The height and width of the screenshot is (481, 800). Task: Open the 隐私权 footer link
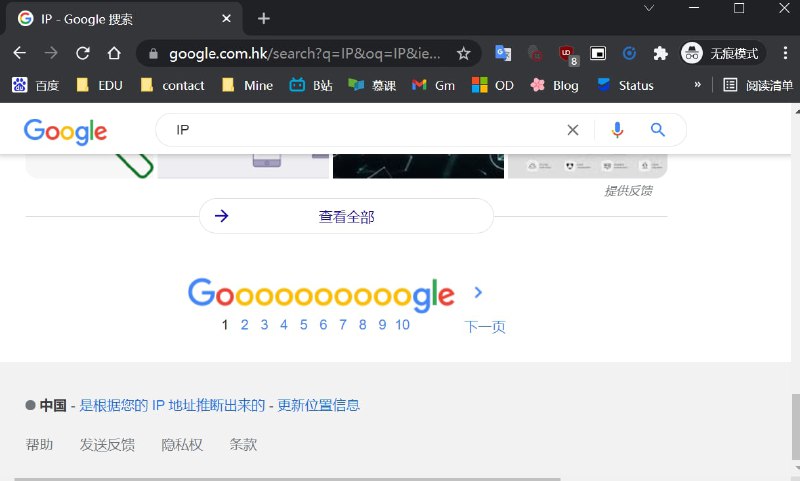pos(182,445)
